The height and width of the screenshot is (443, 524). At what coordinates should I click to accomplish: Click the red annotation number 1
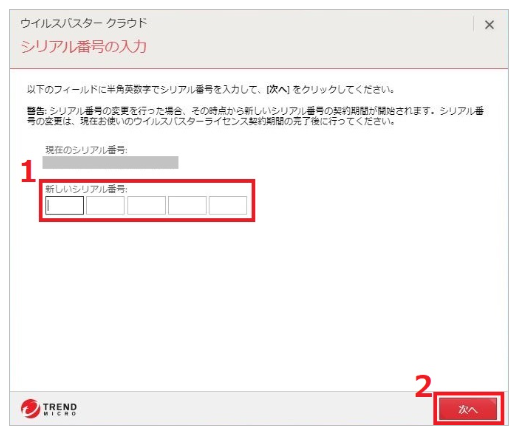(28, 171)
